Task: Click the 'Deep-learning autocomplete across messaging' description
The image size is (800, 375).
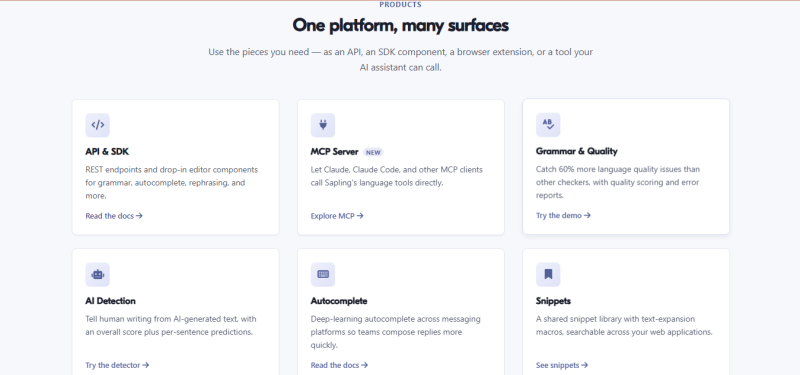Action: pyautogui.click(x=395, y=332)
